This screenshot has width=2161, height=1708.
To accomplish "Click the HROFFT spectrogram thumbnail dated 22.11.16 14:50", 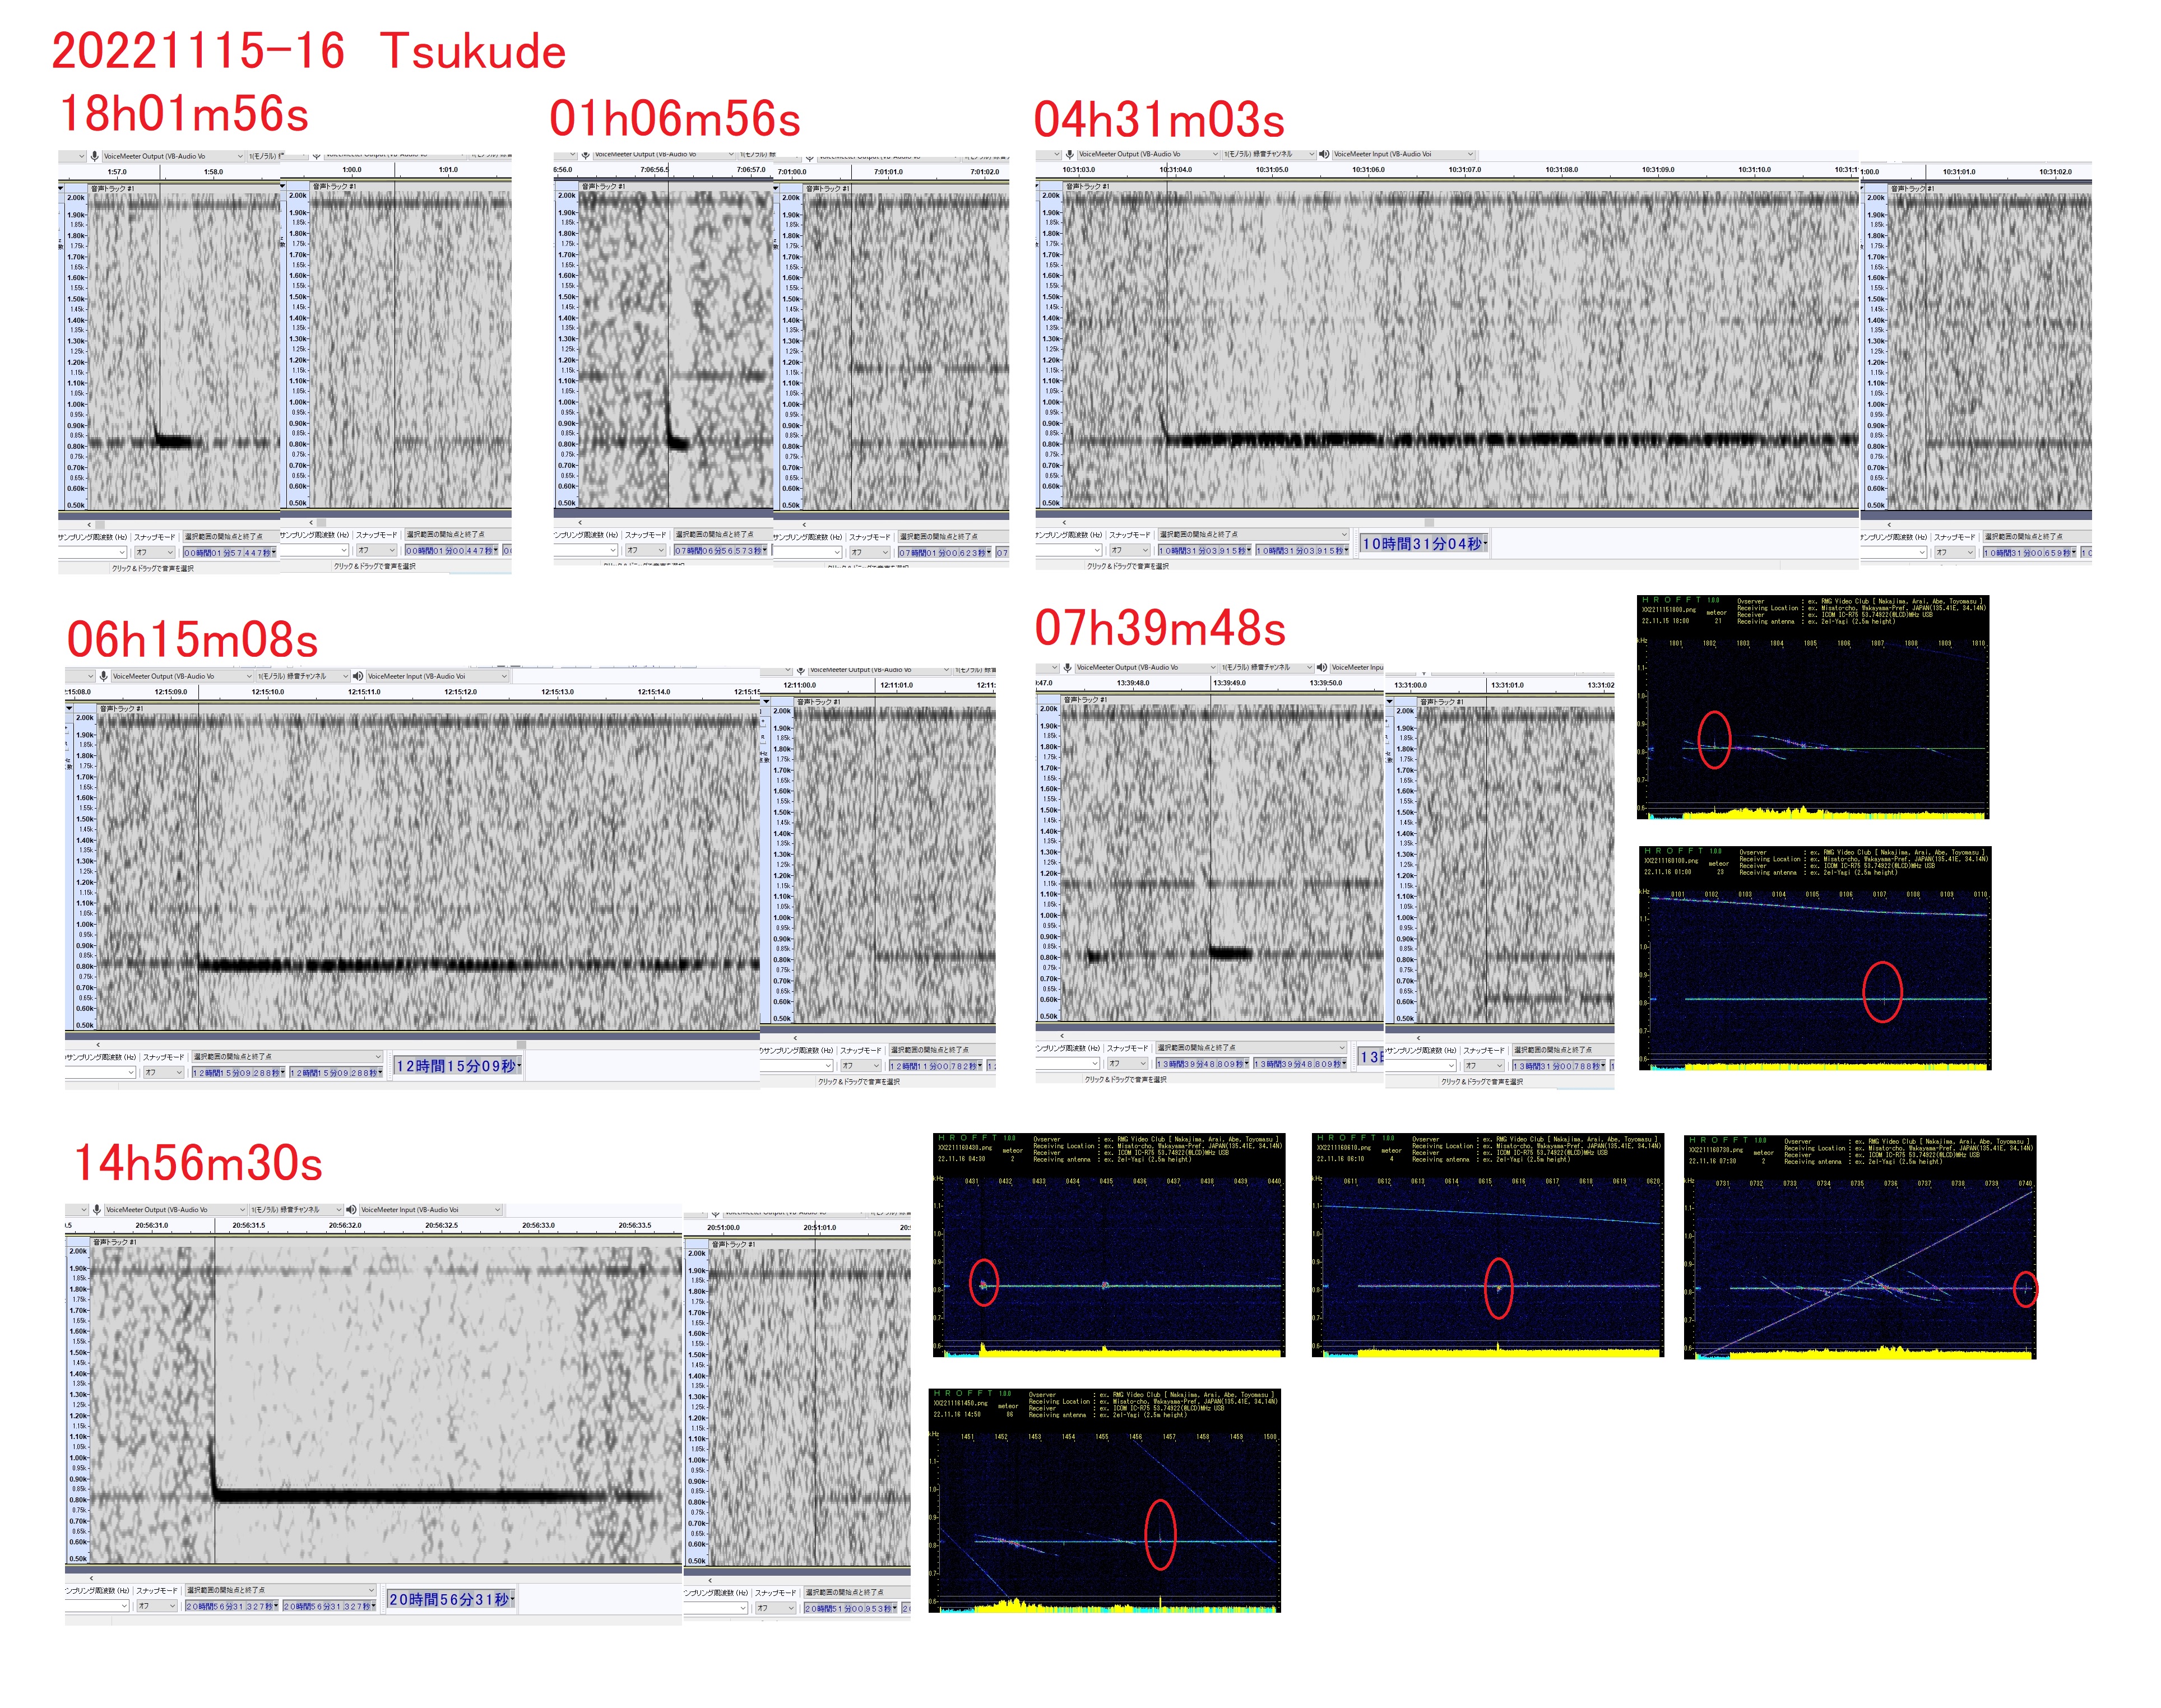I will coord(1104,1500).
